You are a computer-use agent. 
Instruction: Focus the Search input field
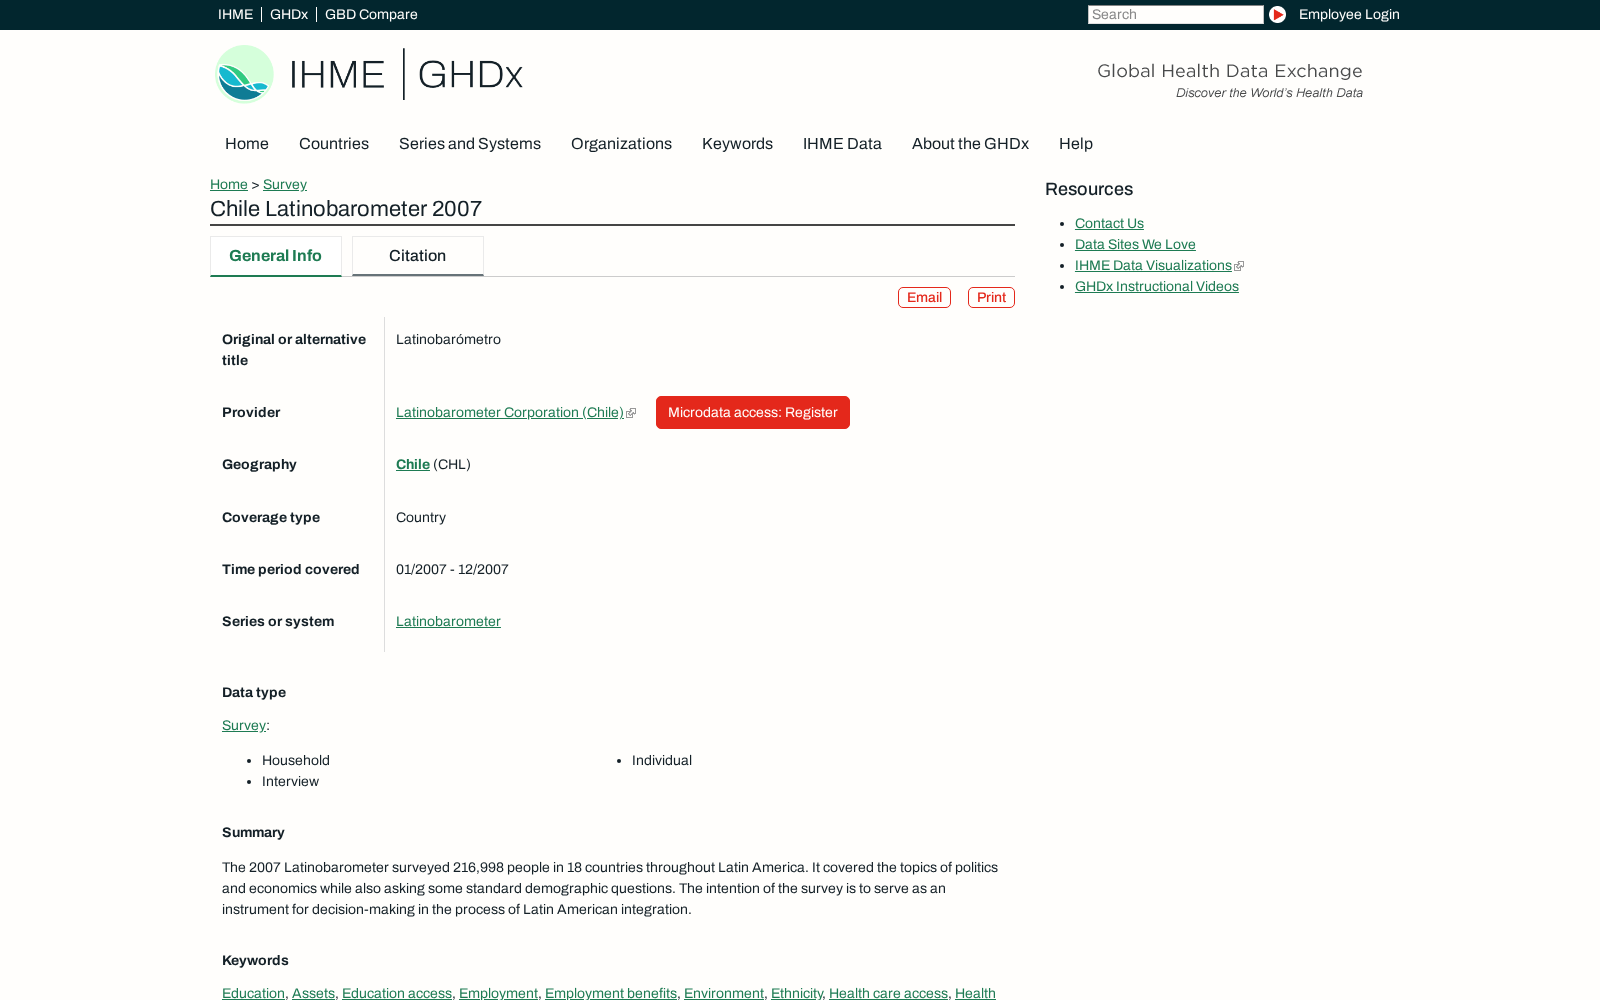pyautogui.click(x=1176, y=14)
